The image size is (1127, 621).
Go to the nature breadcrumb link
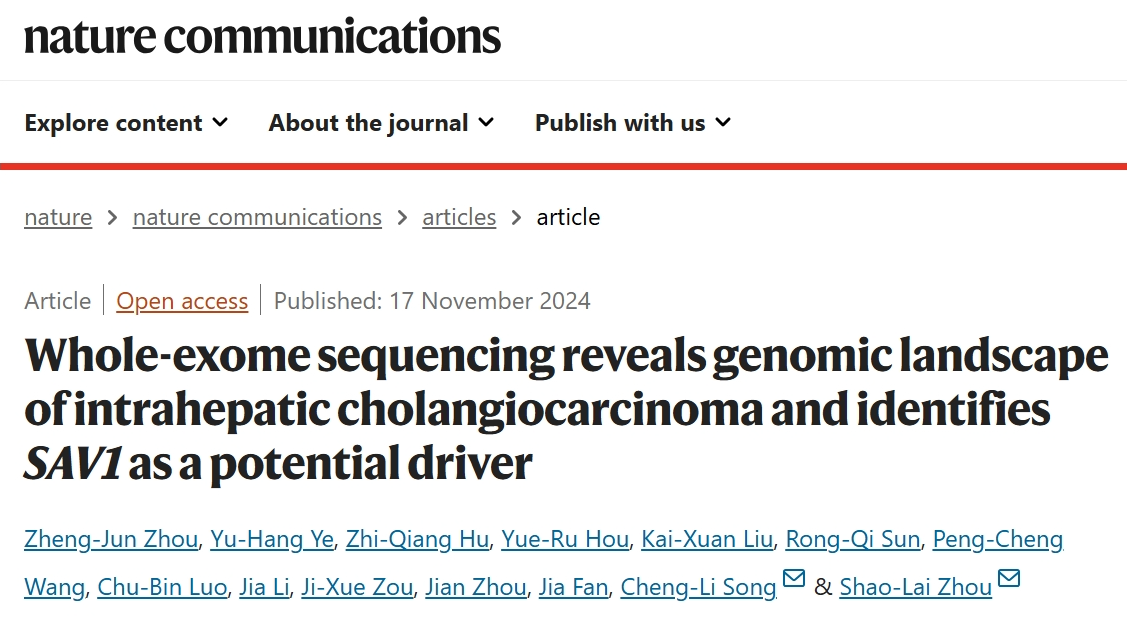coord(58,217)
